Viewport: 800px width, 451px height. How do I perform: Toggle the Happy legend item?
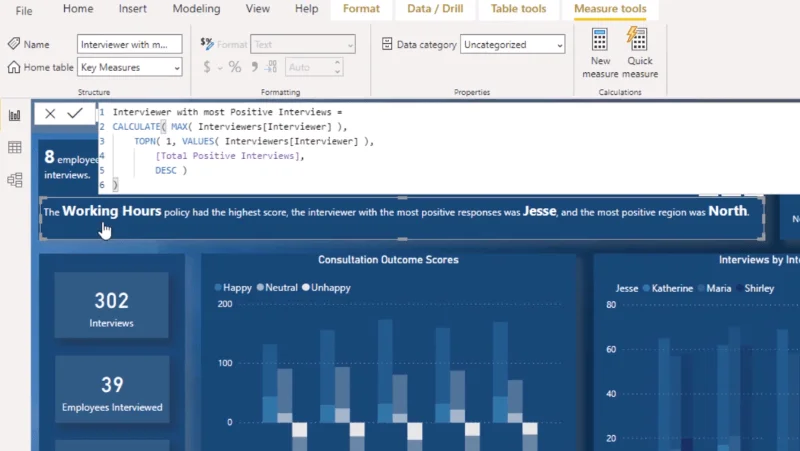coord(233,288)
